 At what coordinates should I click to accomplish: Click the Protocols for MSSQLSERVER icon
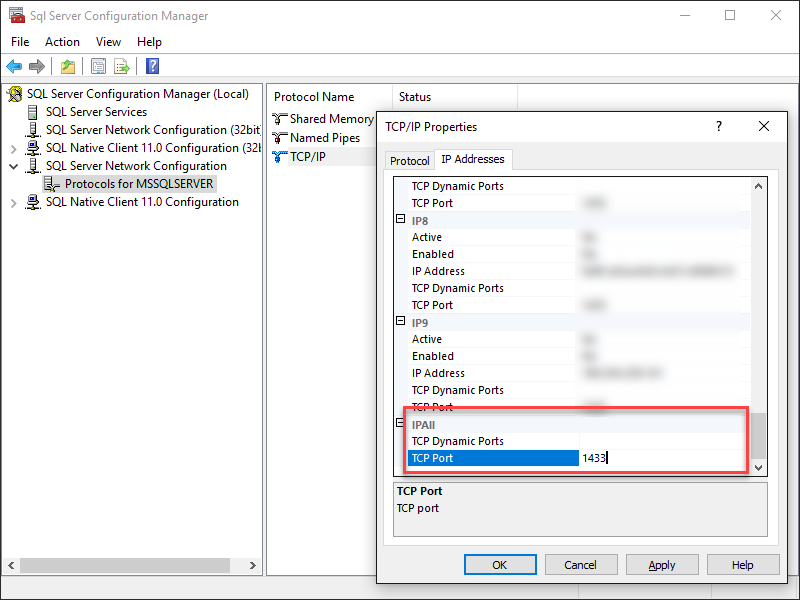[52, 184]
